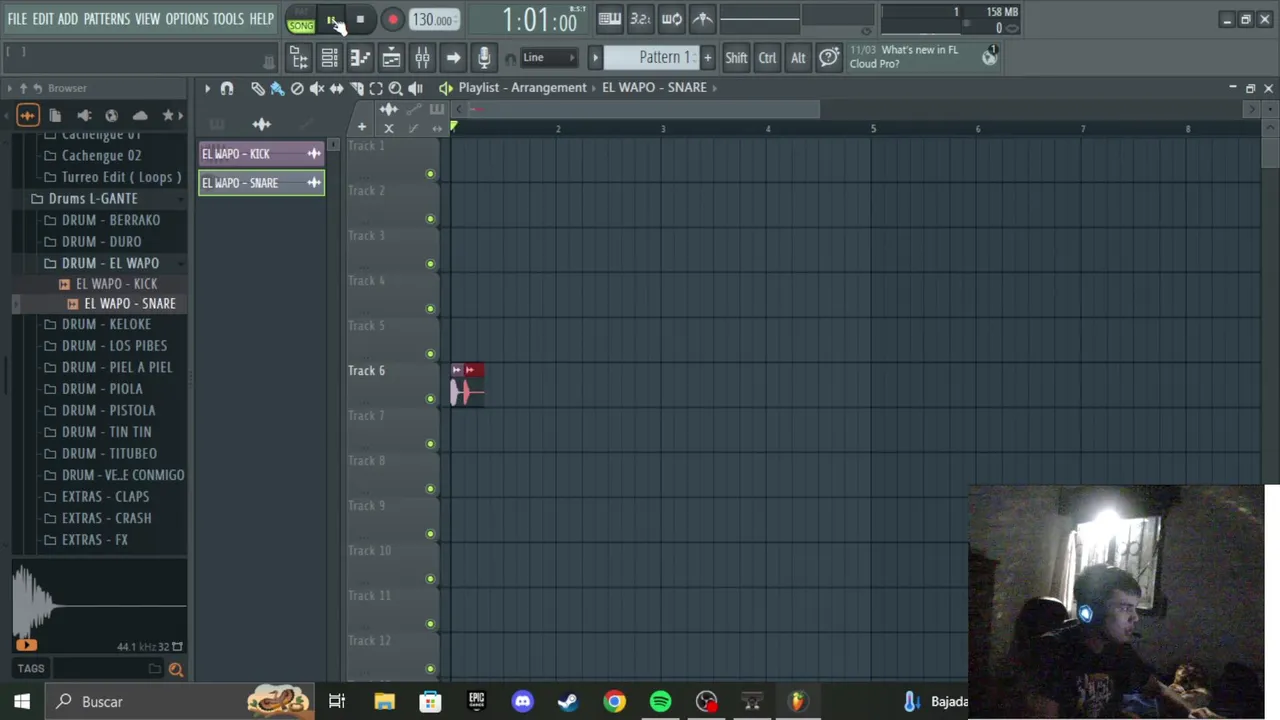Viewport: 1280px width, 720px height.
Task: Toggle the 3.2 countdown before recording
Action: (x=640, y=19)
